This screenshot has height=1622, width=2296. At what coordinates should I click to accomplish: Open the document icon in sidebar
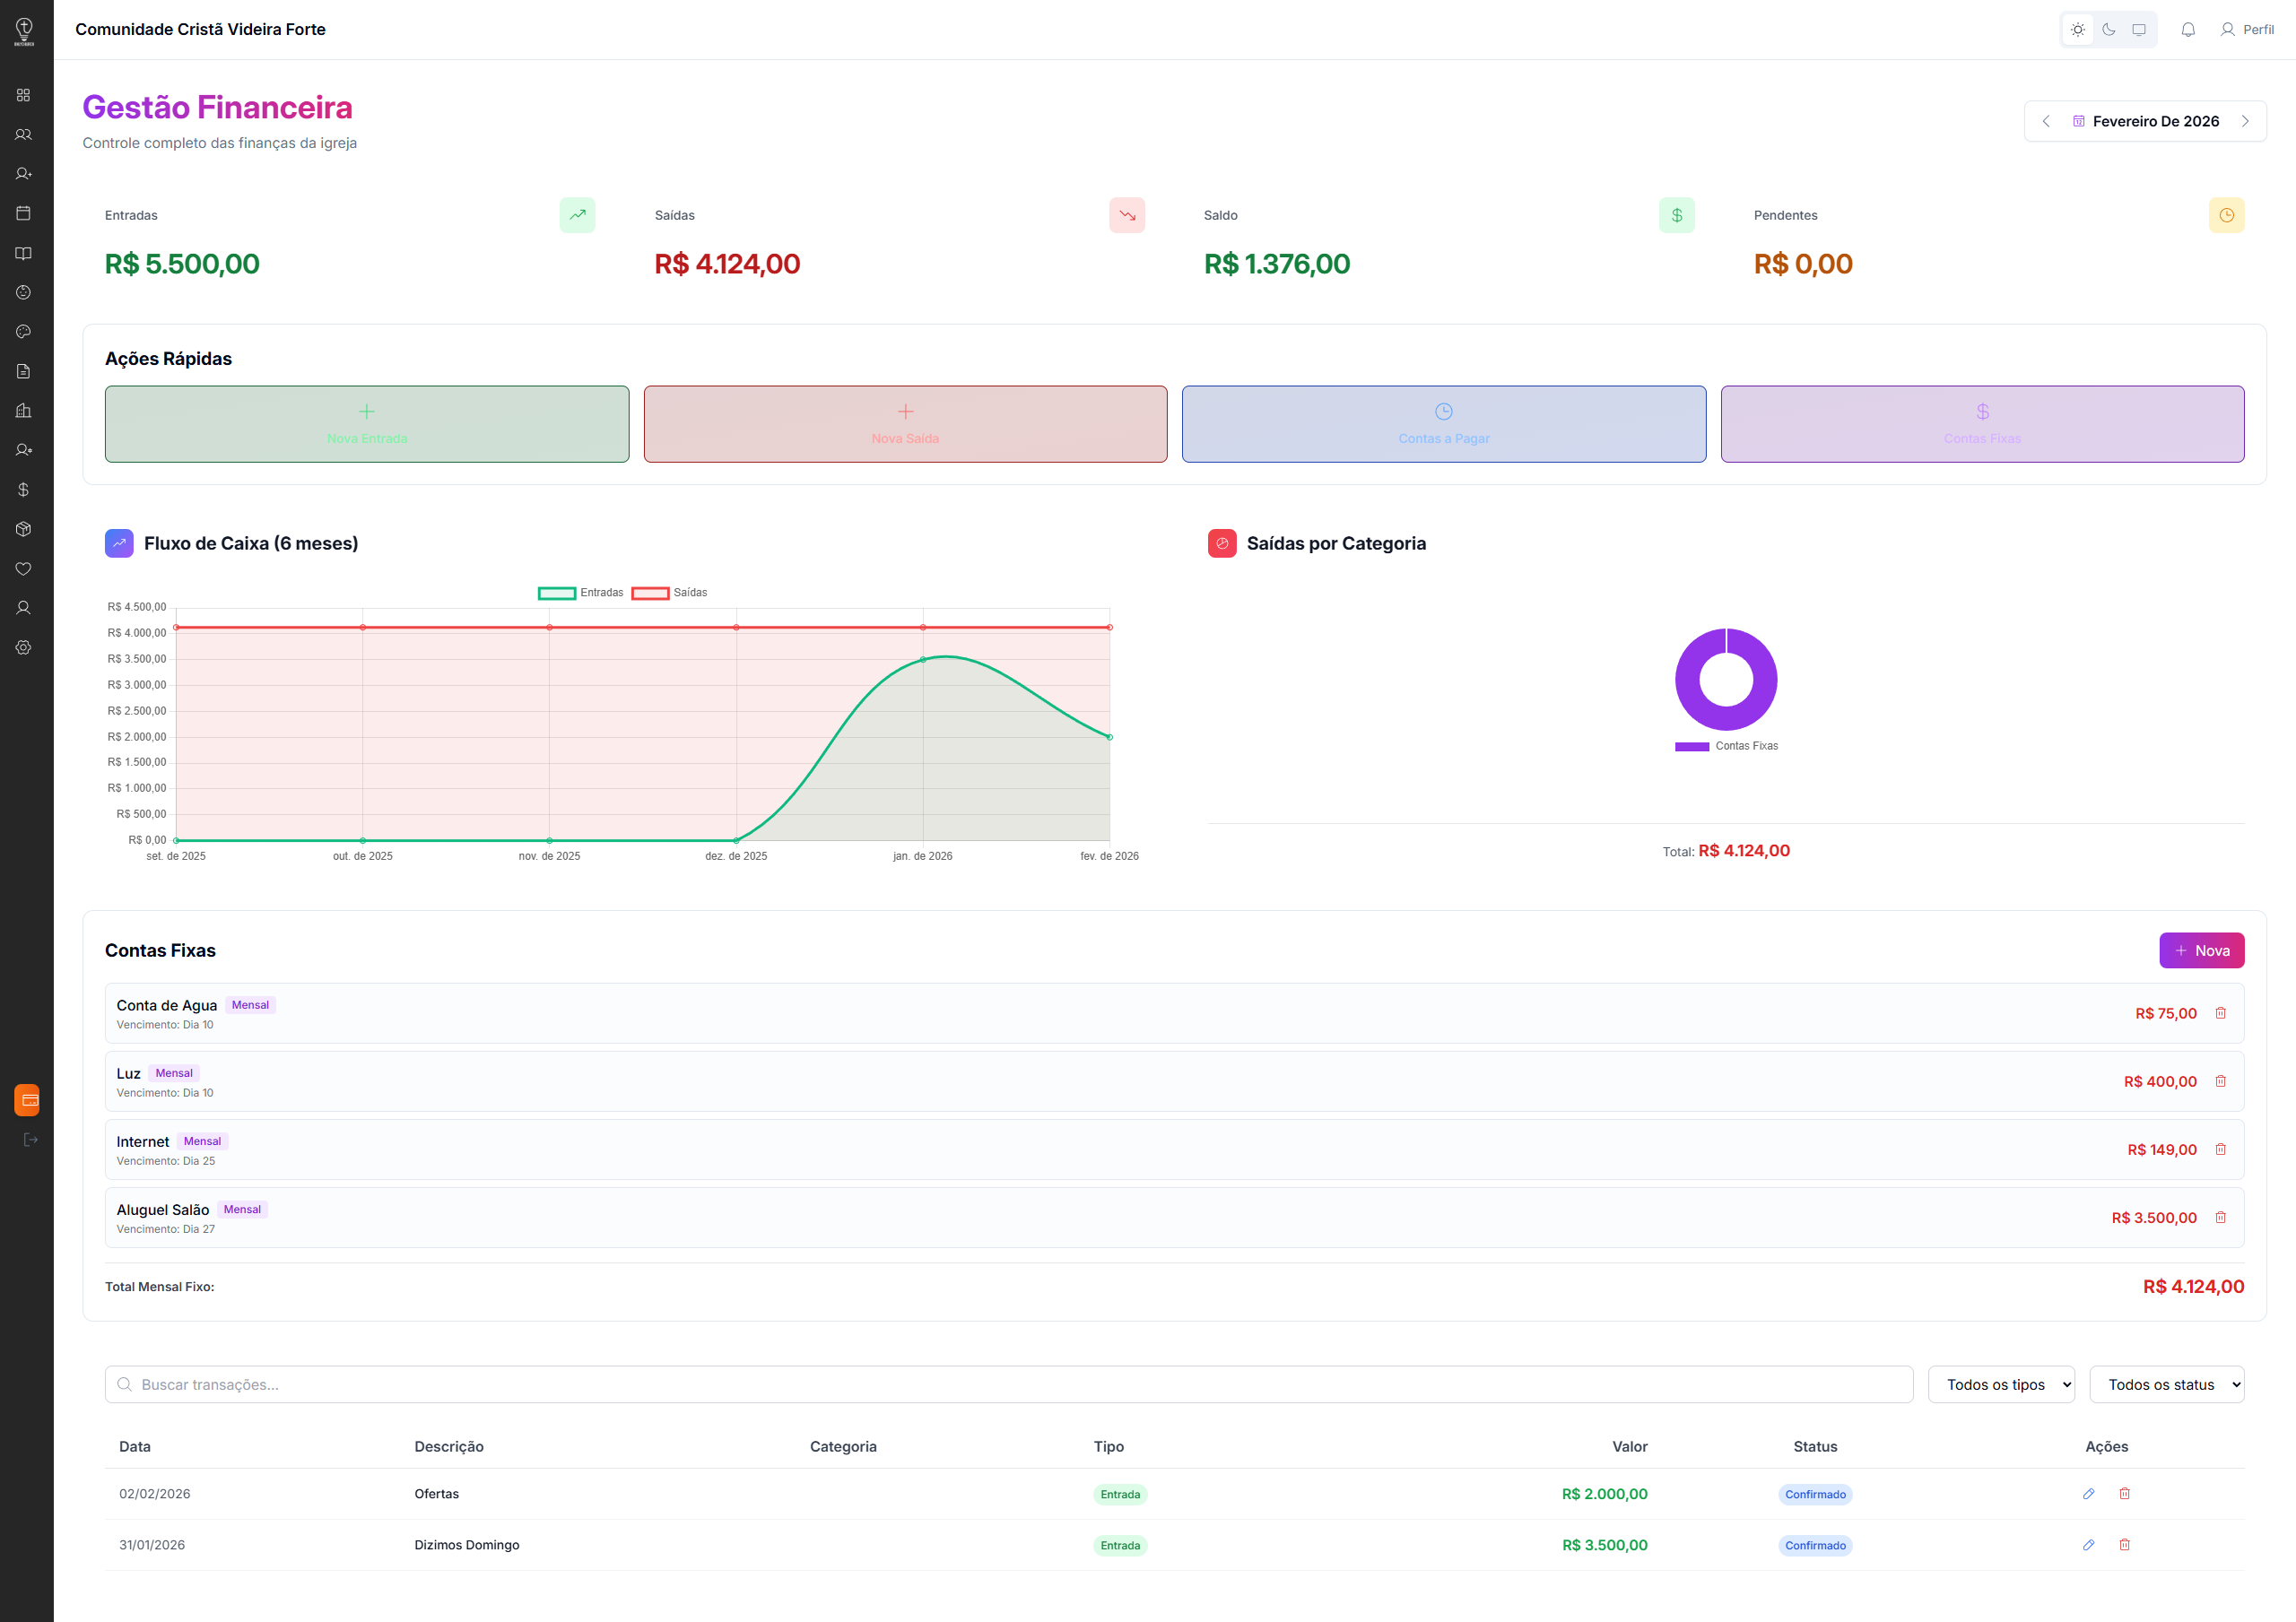click(24, 371)
